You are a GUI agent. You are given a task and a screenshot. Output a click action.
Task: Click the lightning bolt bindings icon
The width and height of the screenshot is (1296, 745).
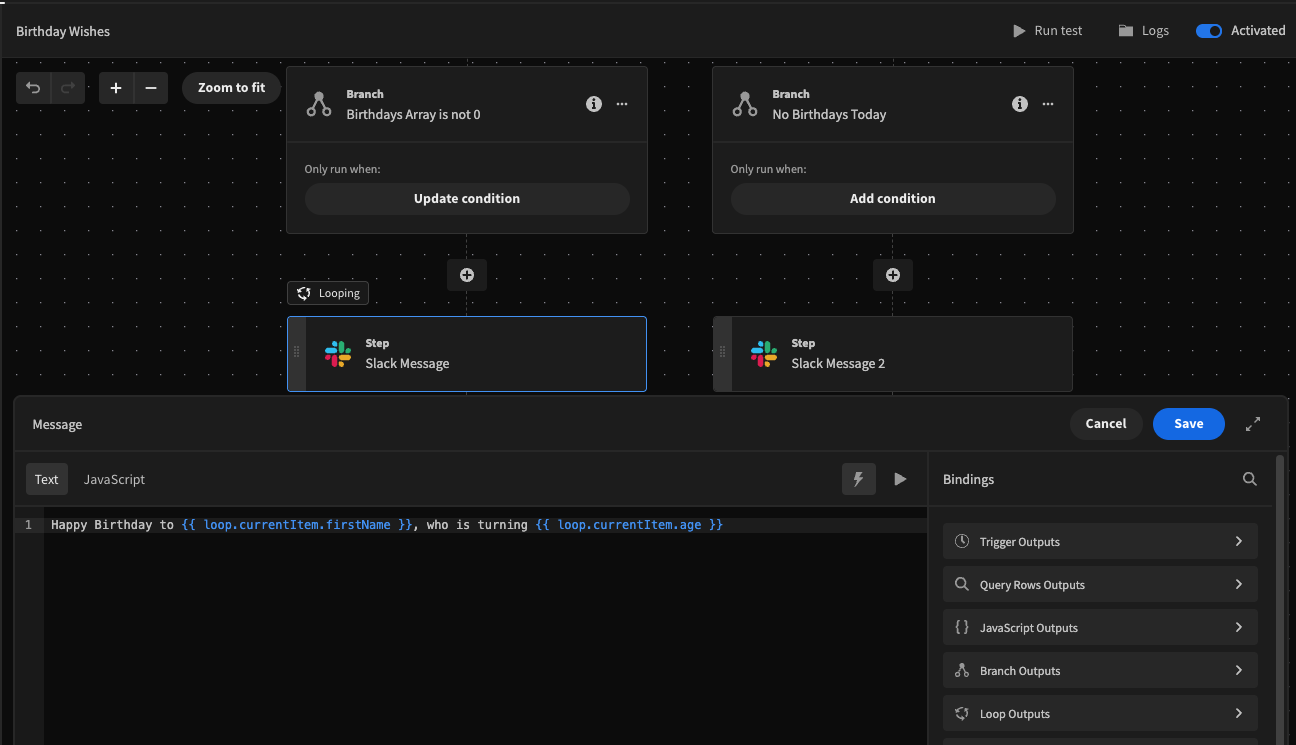click(x=858, y=479)
